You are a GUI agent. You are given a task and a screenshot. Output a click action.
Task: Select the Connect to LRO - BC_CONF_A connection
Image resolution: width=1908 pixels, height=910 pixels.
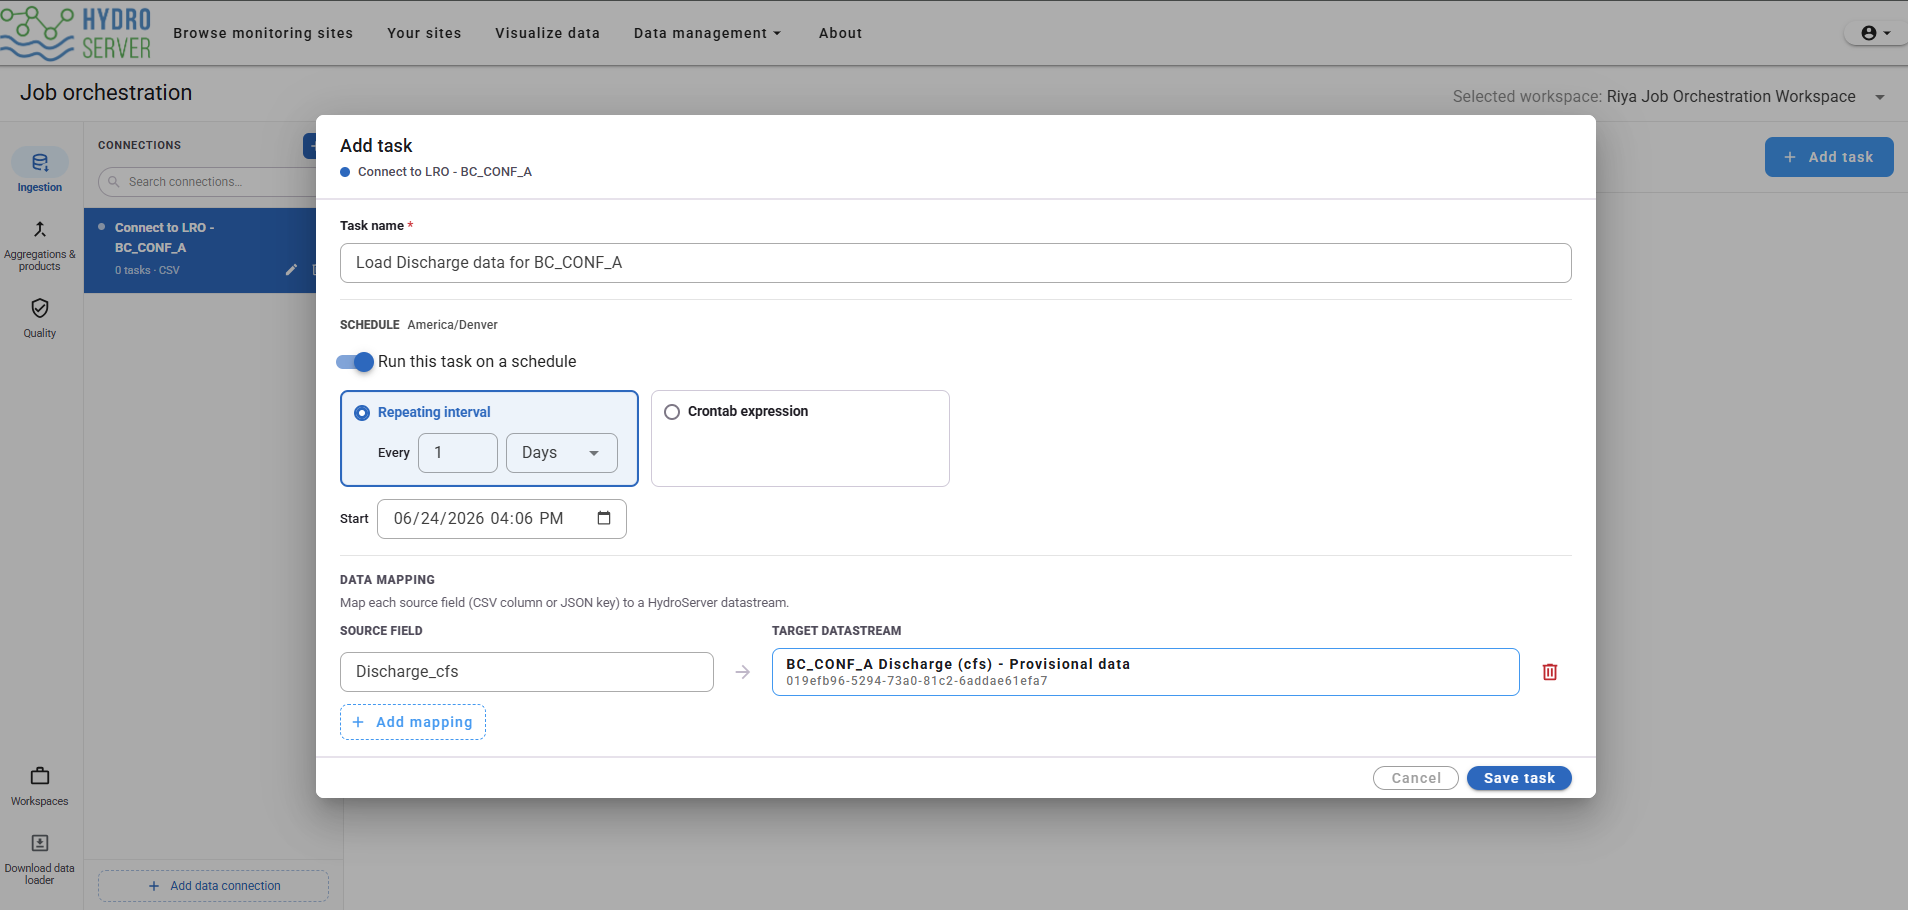(x=200, y=250)
